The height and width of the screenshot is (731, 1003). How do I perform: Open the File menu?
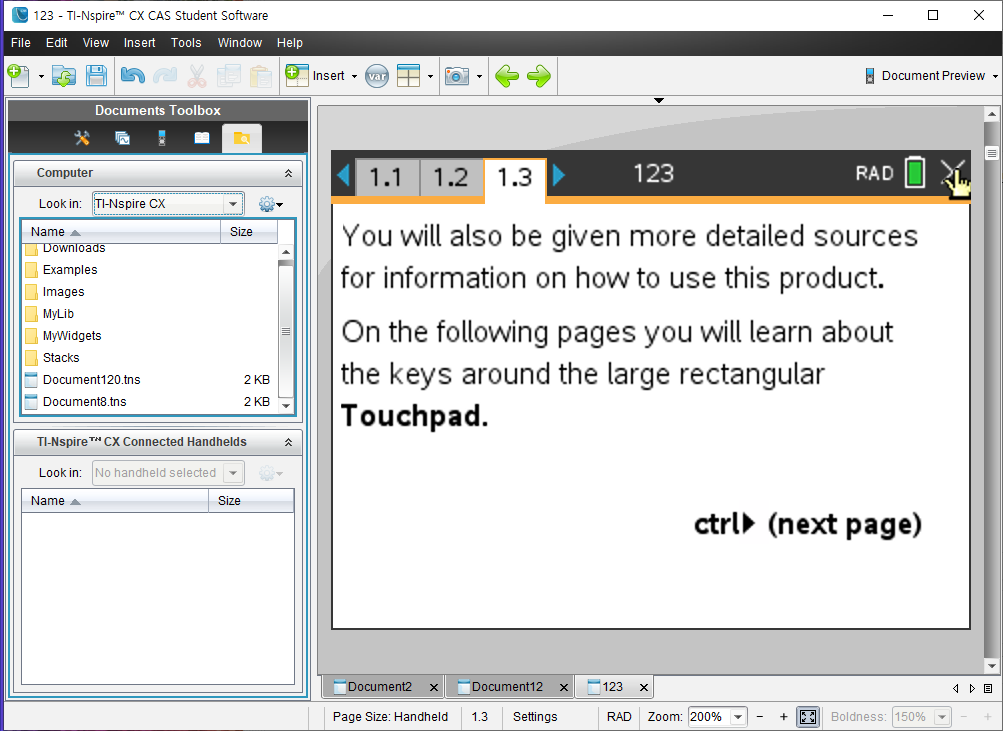20,43
